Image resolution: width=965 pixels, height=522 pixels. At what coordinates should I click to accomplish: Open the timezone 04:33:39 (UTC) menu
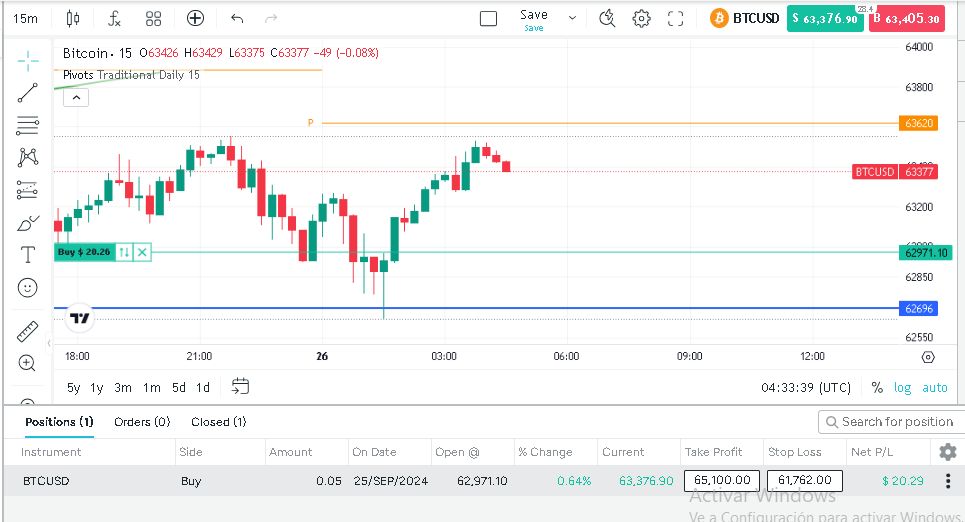click(806, 388)
